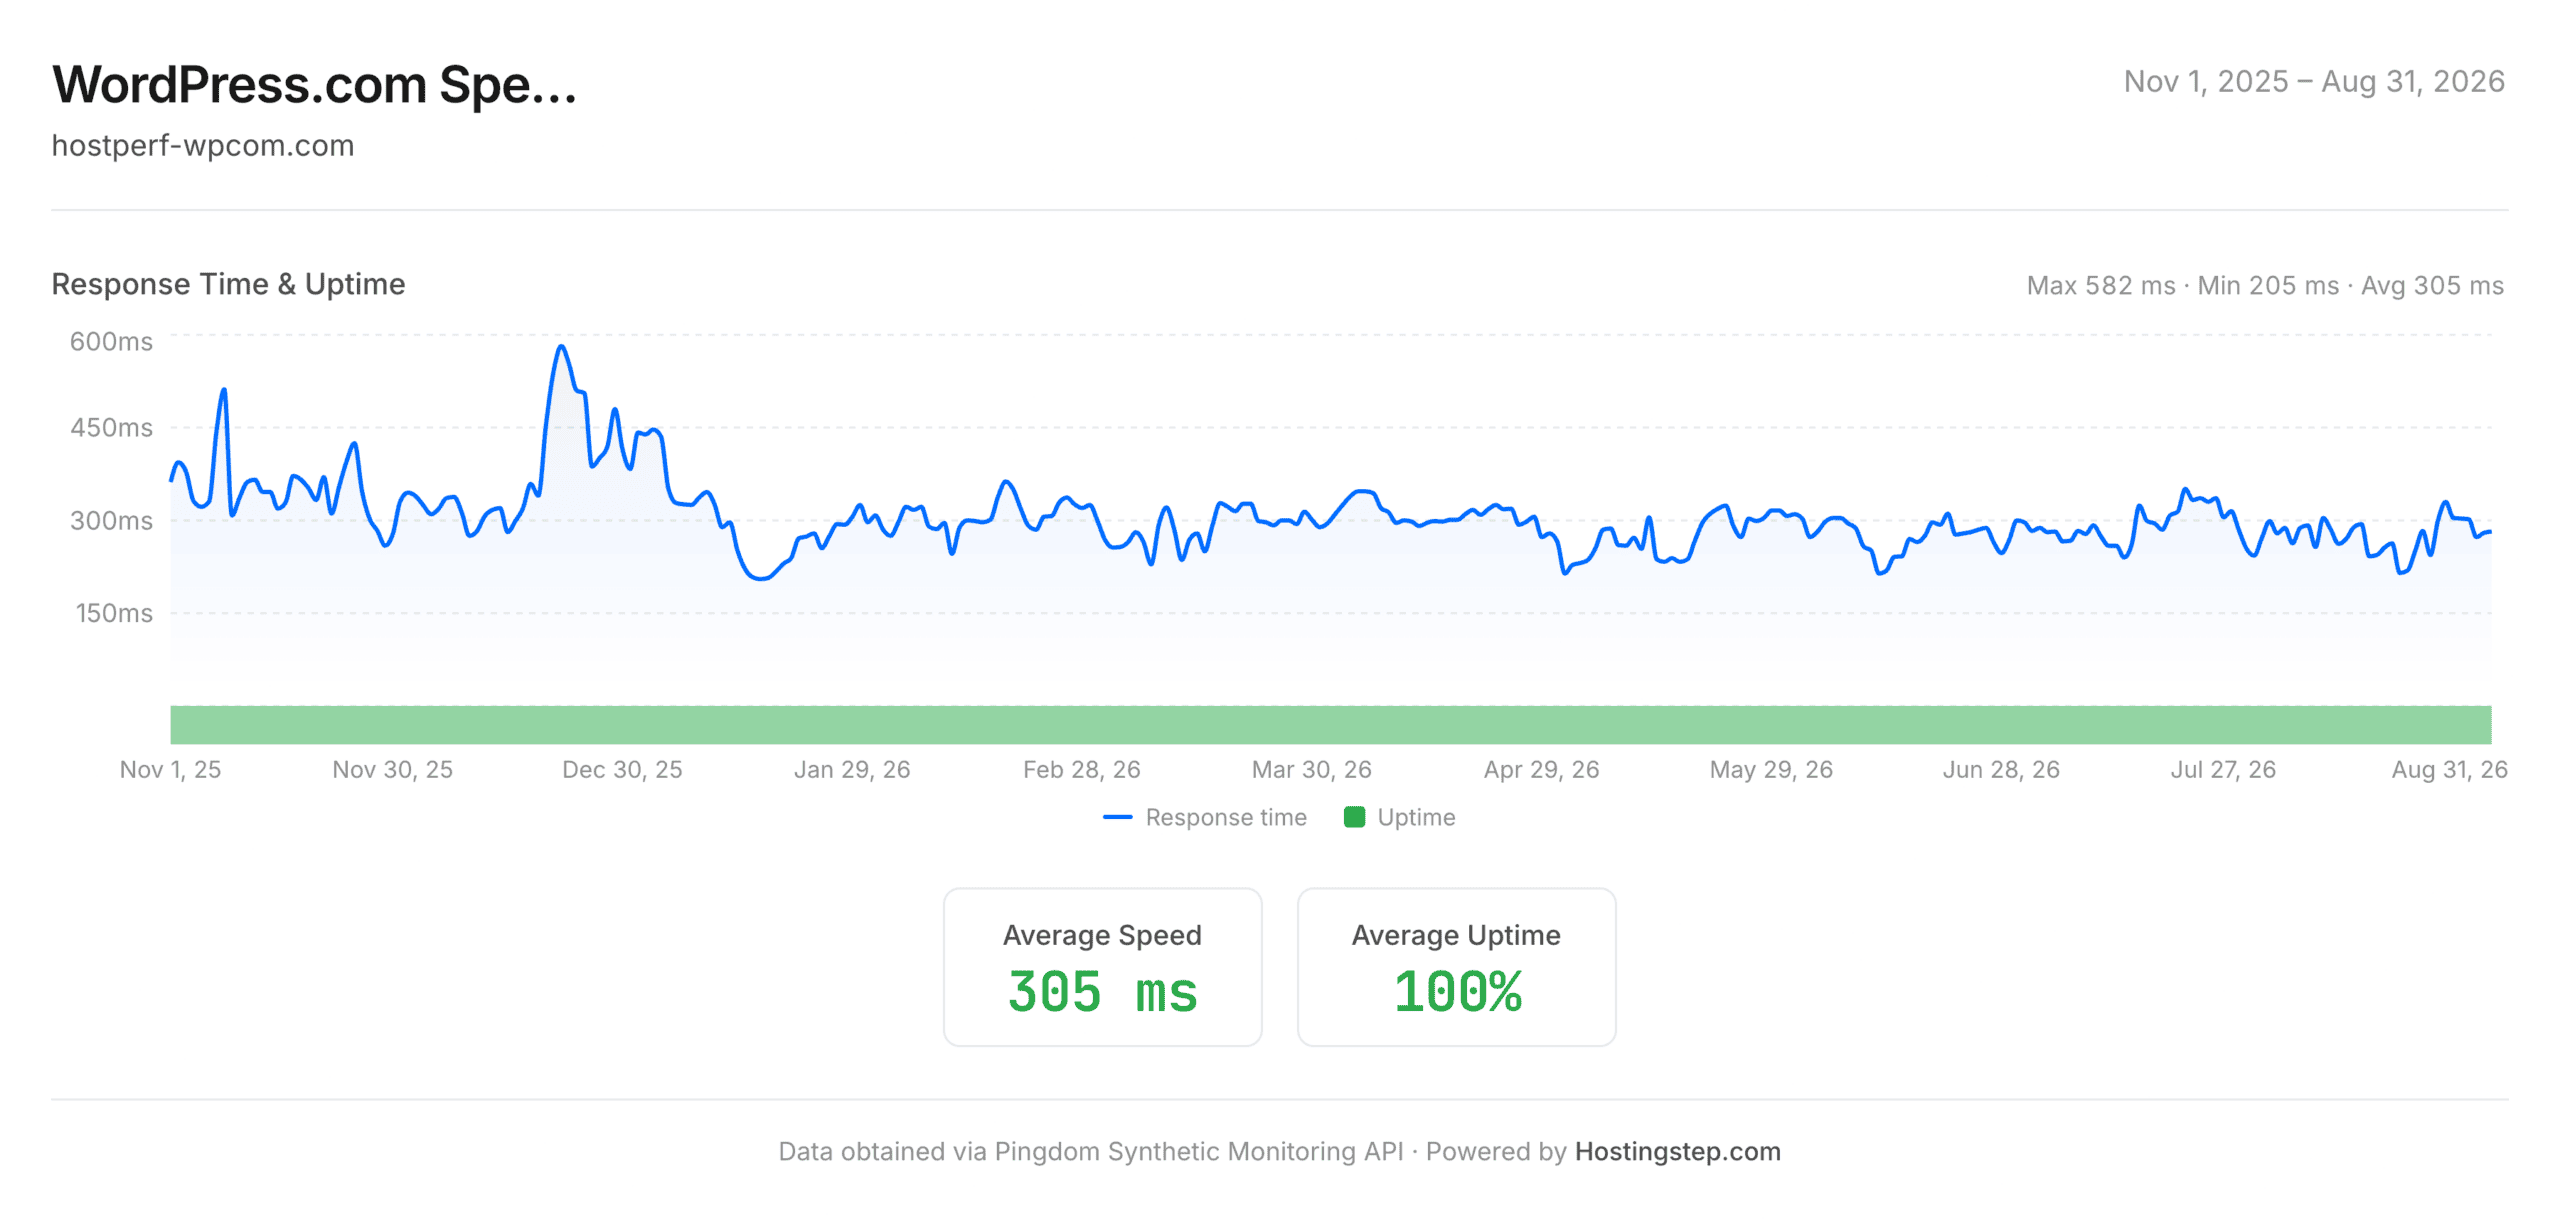Click the 450ms y-axis label
Screen dimensions: 2560x1220
(111, 428)
